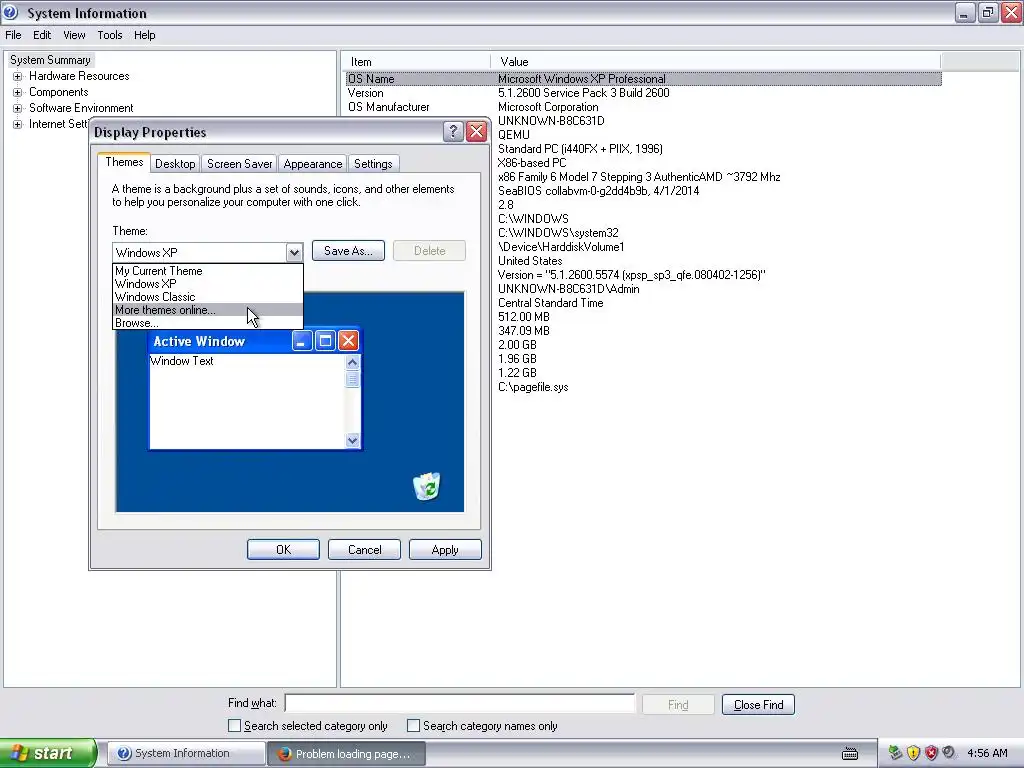Click the yellow shield updates tray icon
Viewport: 1024px width, 768px height.
point(913,753)
